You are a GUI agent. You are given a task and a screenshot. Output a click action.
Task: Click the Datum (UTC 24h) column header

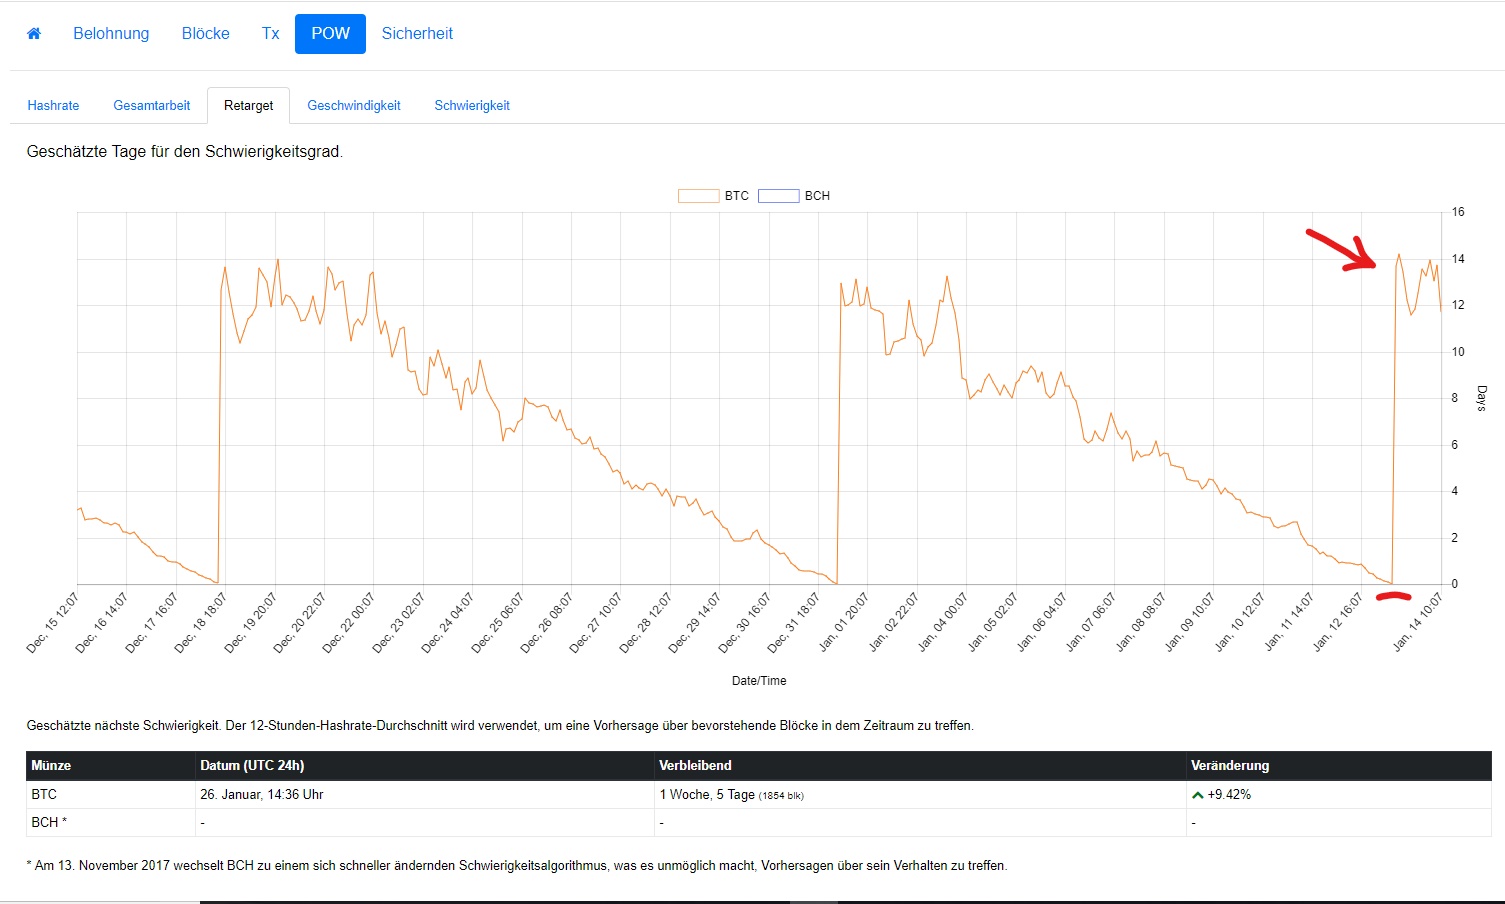(252, 765)
